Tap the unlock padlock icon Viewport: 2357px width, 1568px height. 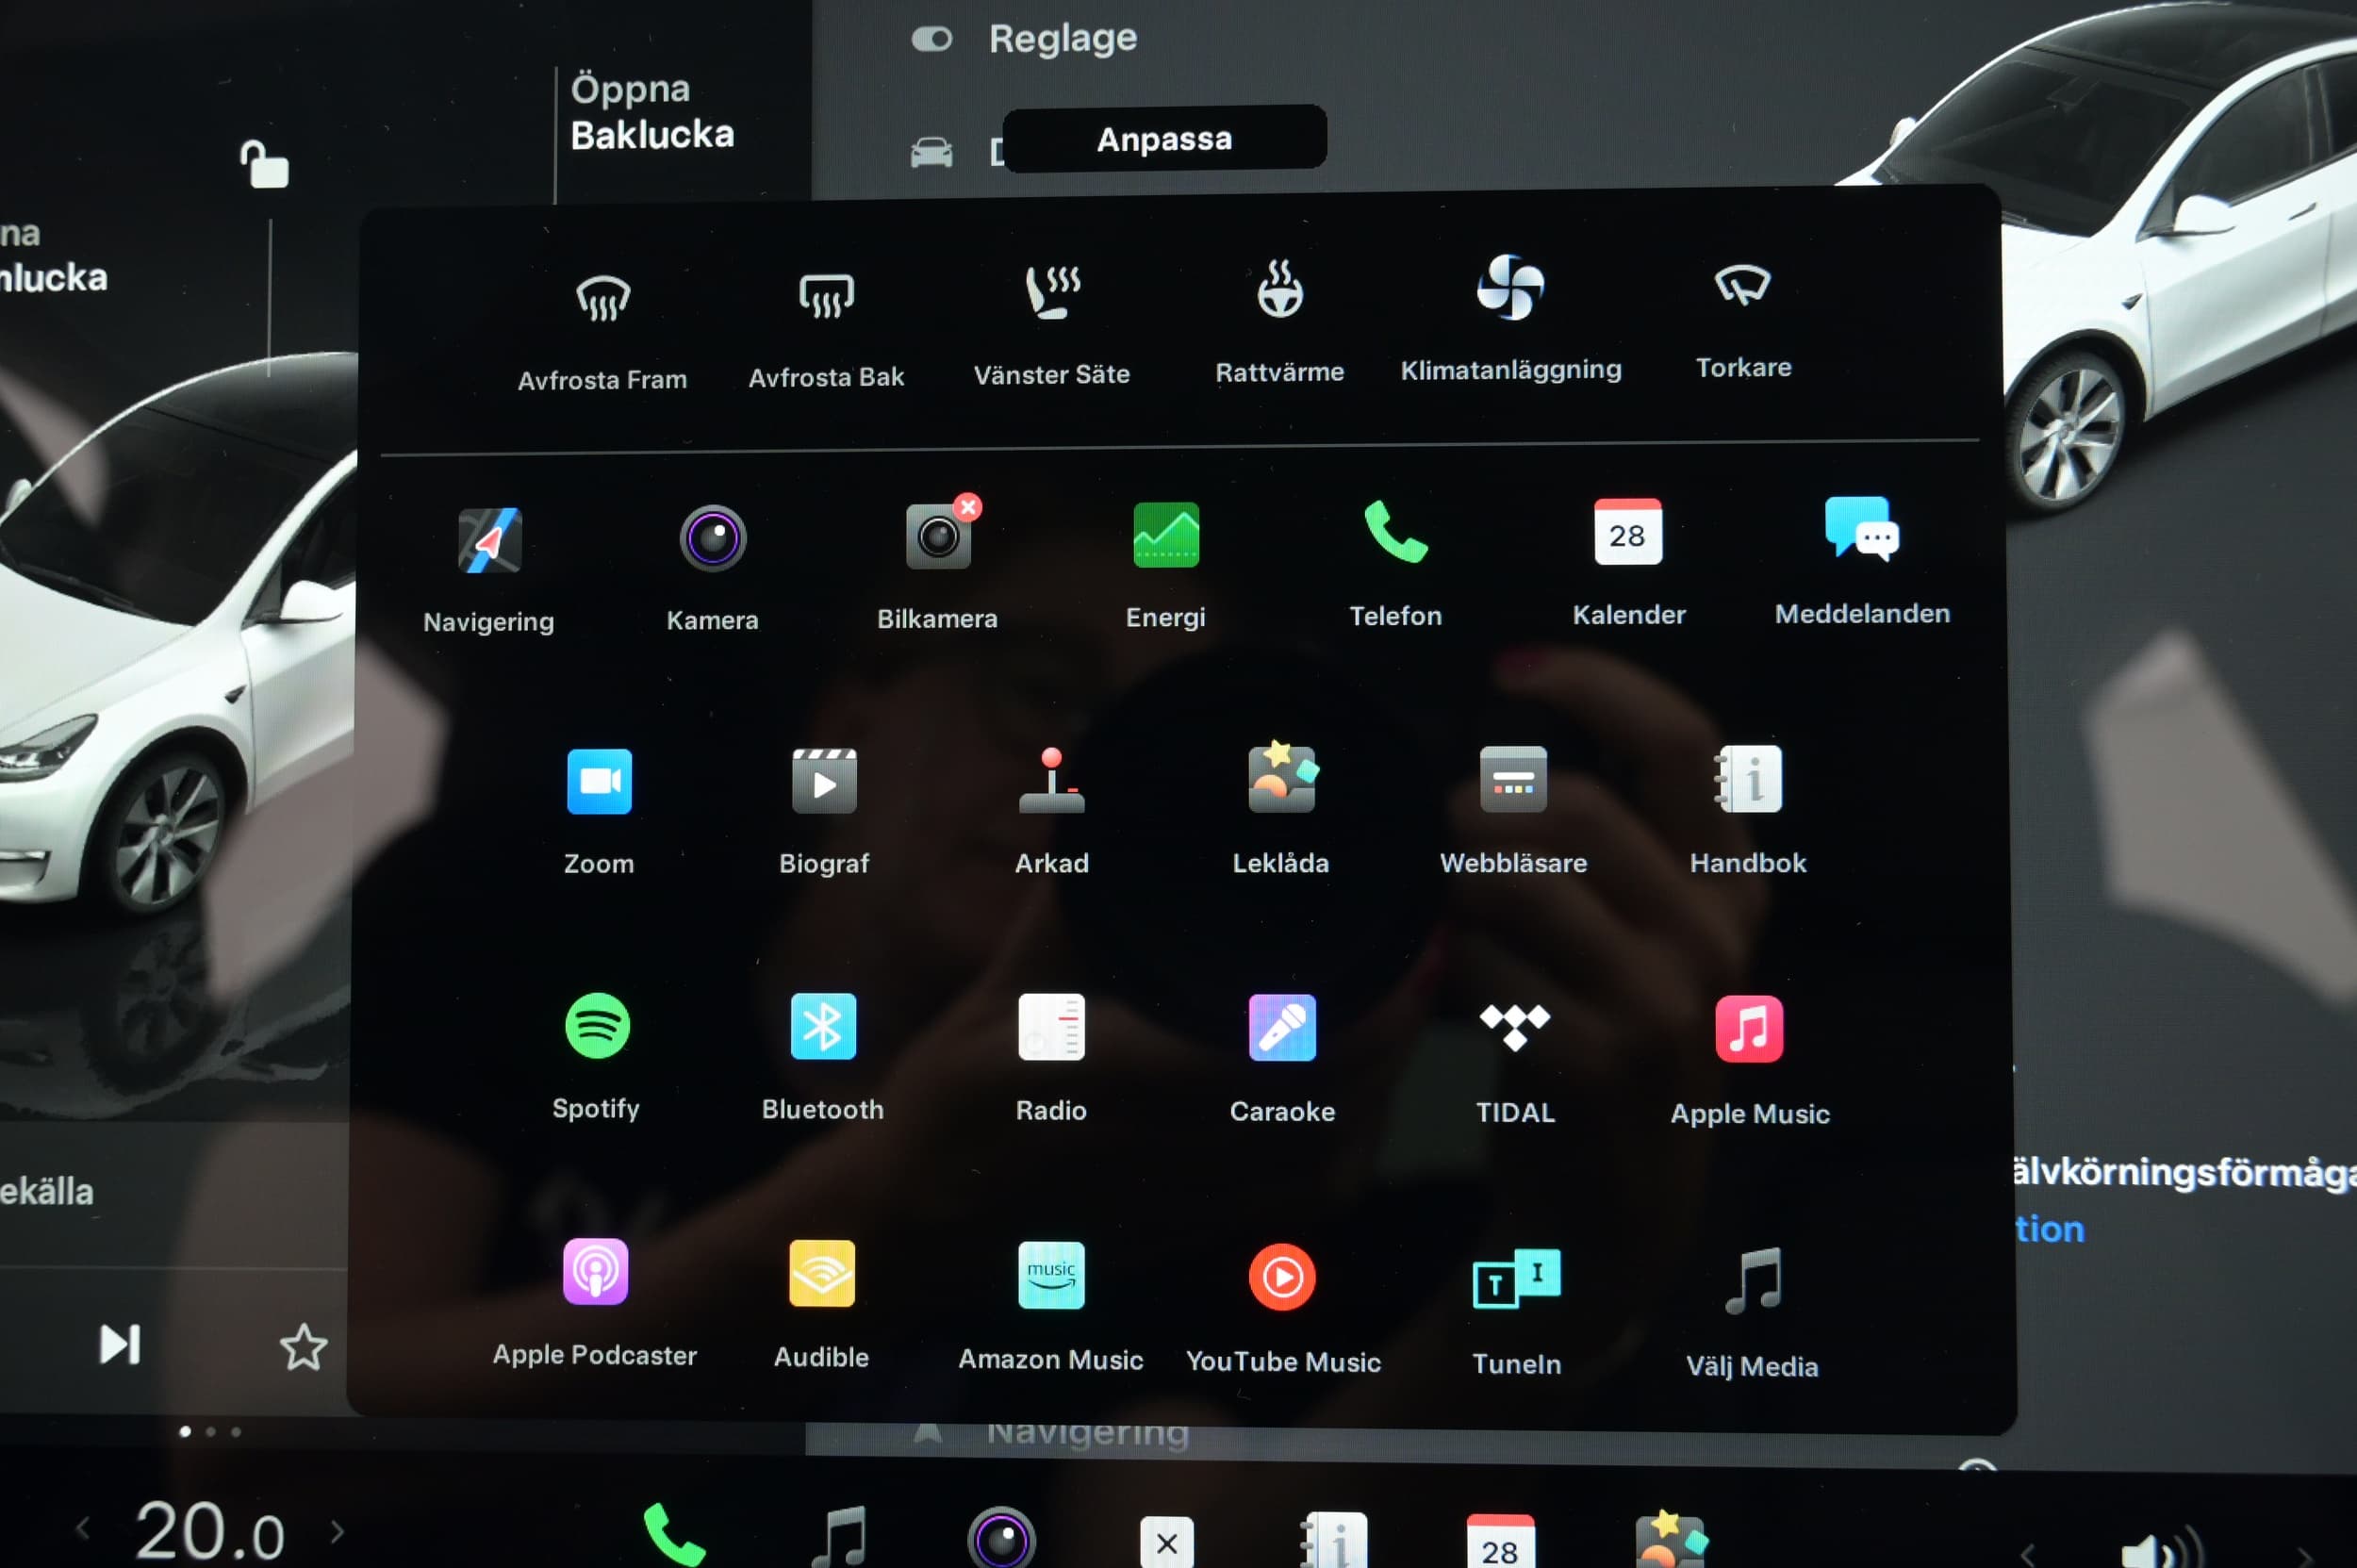tap(264, 164)
